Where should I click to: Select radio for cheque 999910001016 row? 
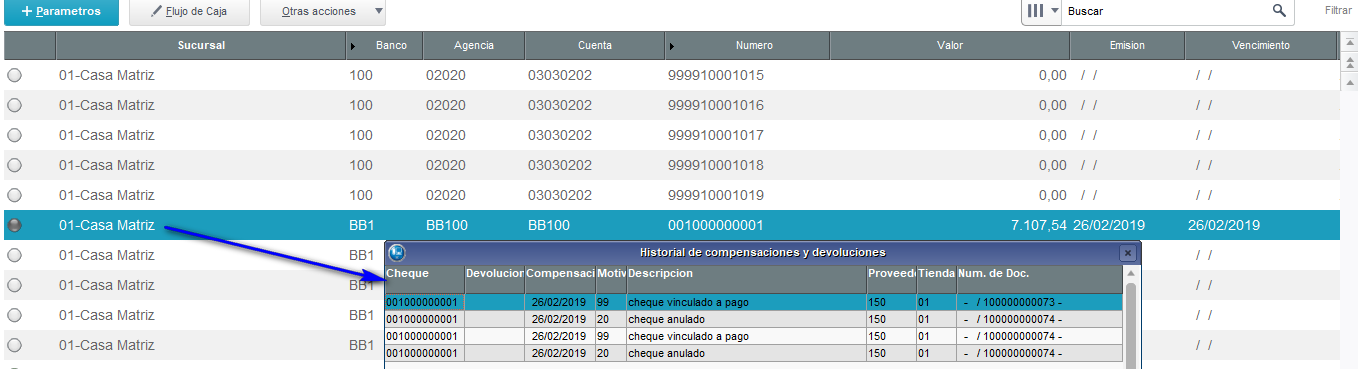[x=15, y=105]
